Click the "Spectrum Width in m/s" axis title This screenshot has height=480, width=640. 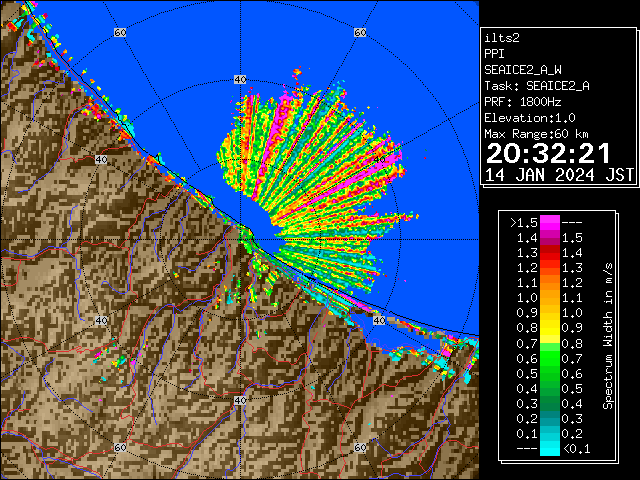608,336
